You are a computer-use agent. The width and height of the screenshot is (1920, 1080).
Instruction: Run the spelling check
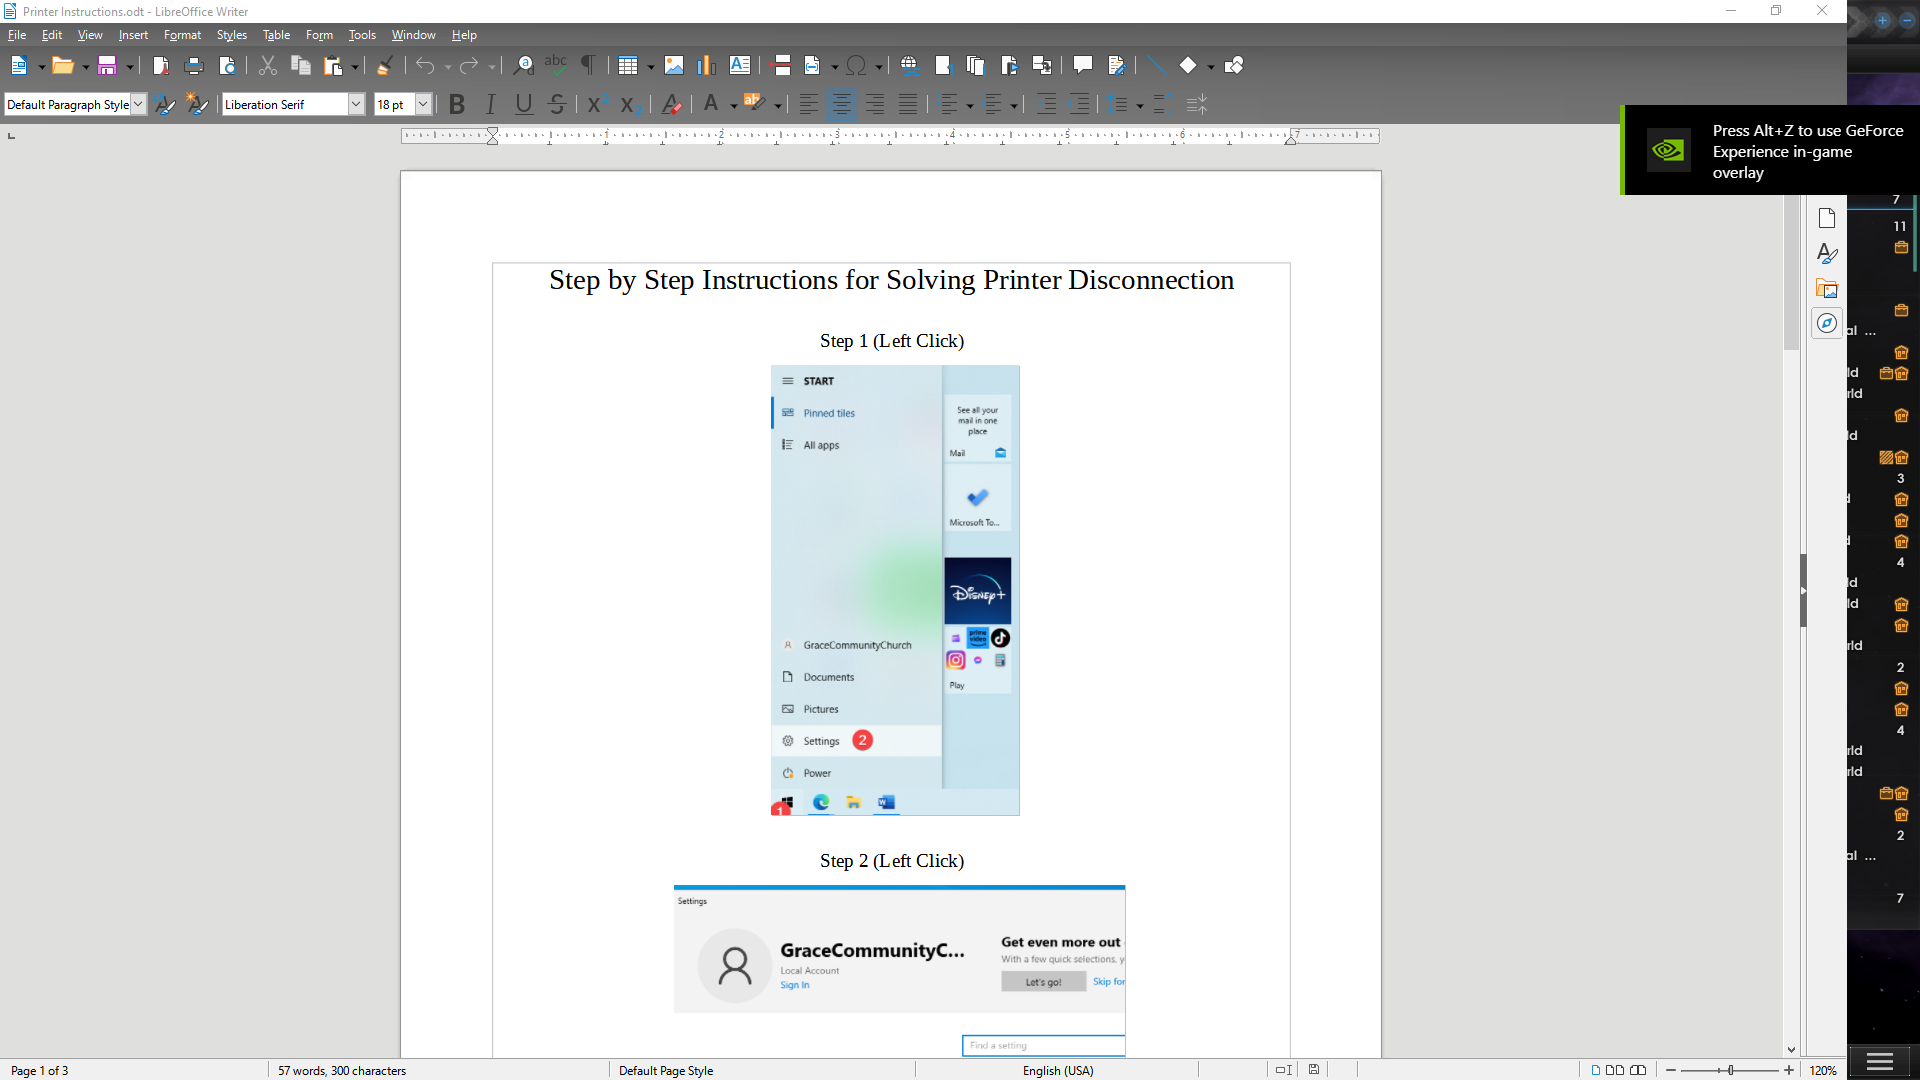pos(556,66)
